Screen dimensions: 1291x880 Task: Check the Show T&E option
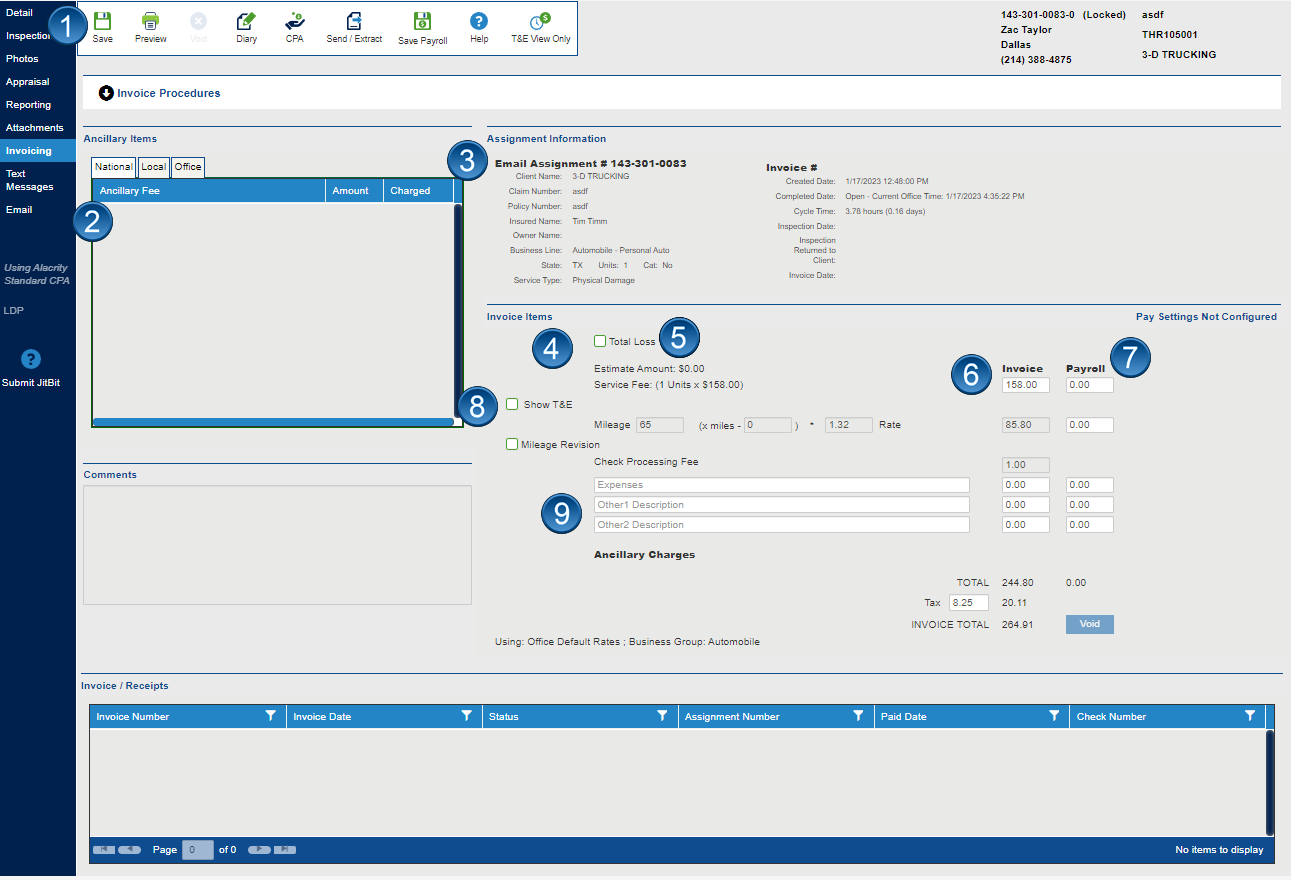click(x=513, y=404)
